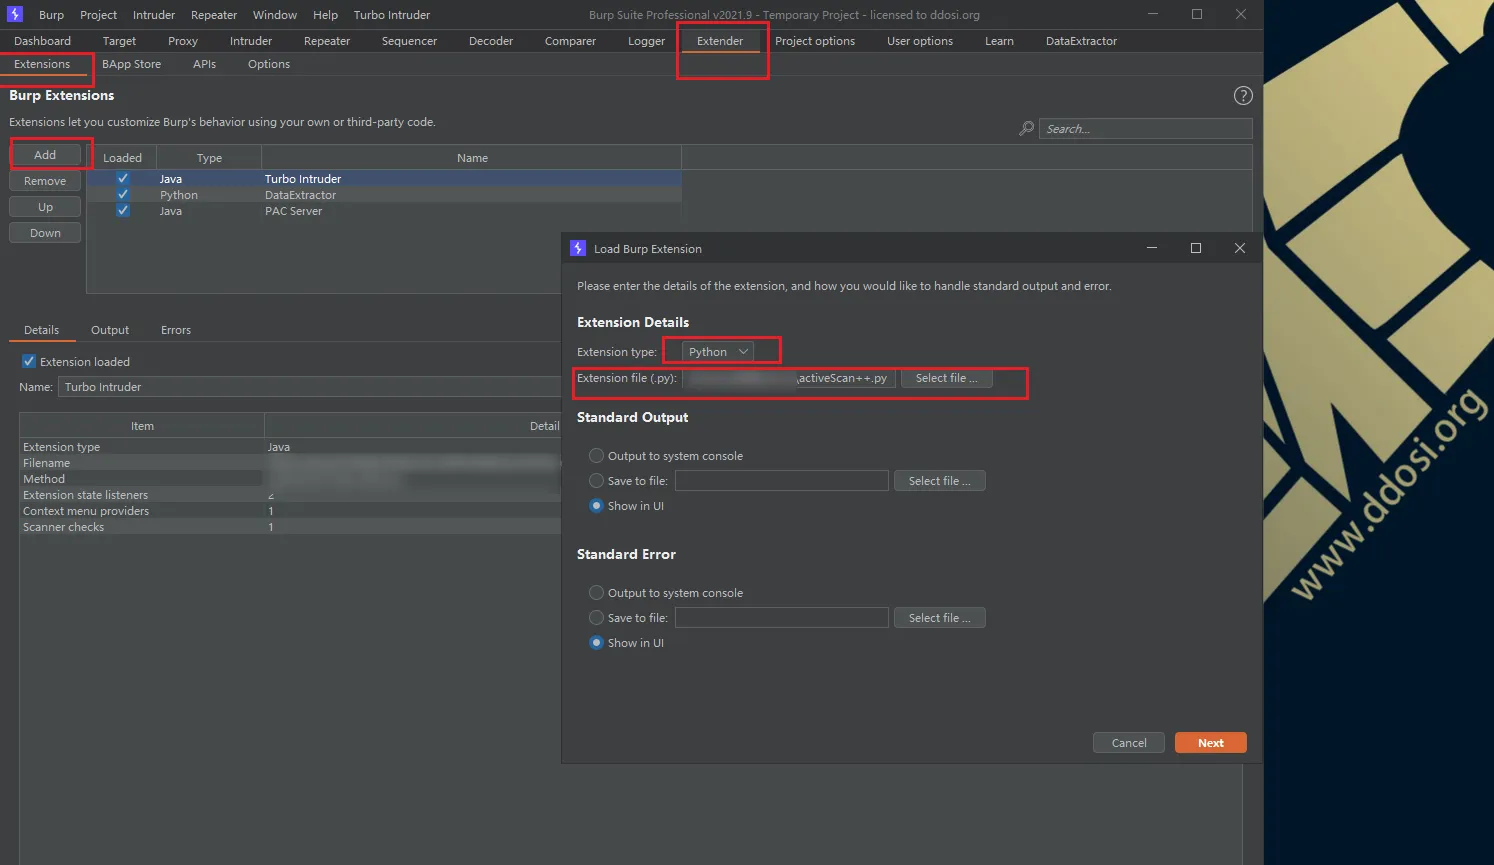The width and height of the screenshot is (1494, 865).
Task: Click Select file for Extension file (.py)
Action: point(947,378)
